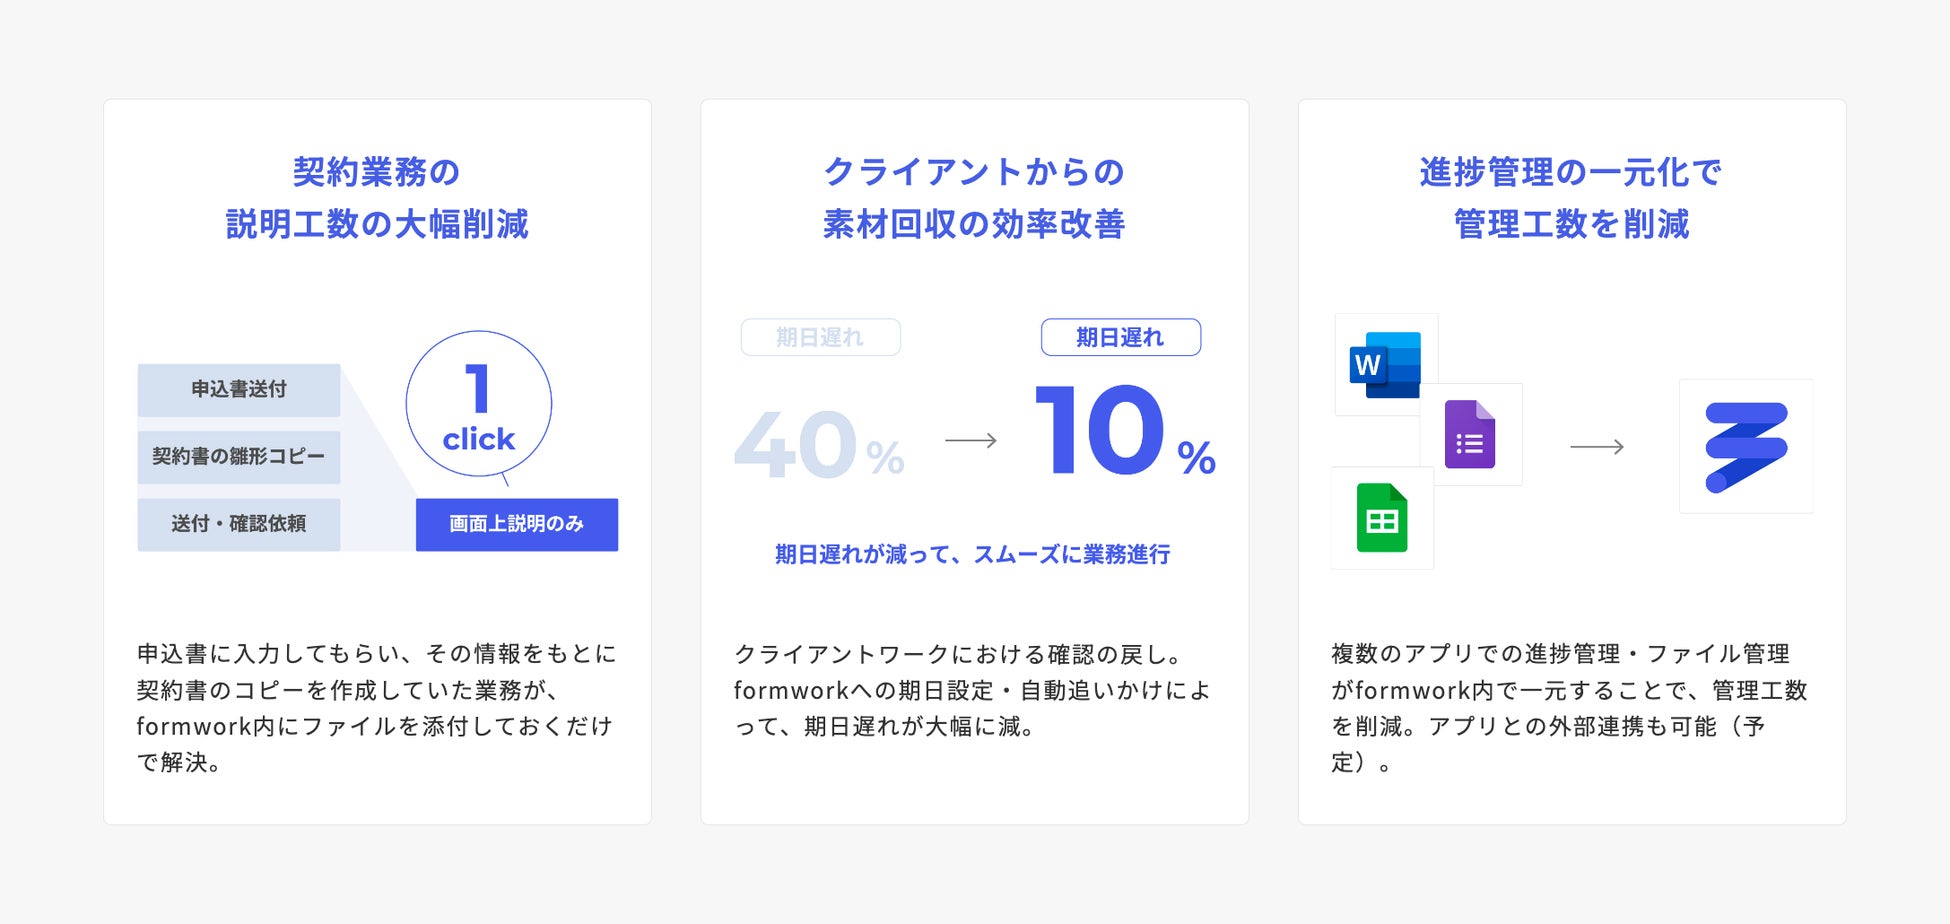Click the blue 画面上説明のみ button
This screenshot has width=1950, height=924.
(x=517, y=524)
